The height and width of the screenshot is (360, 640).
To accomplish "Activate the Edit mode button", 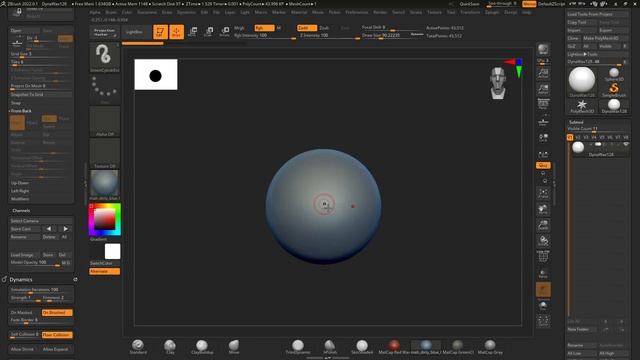I will (160, 32).
